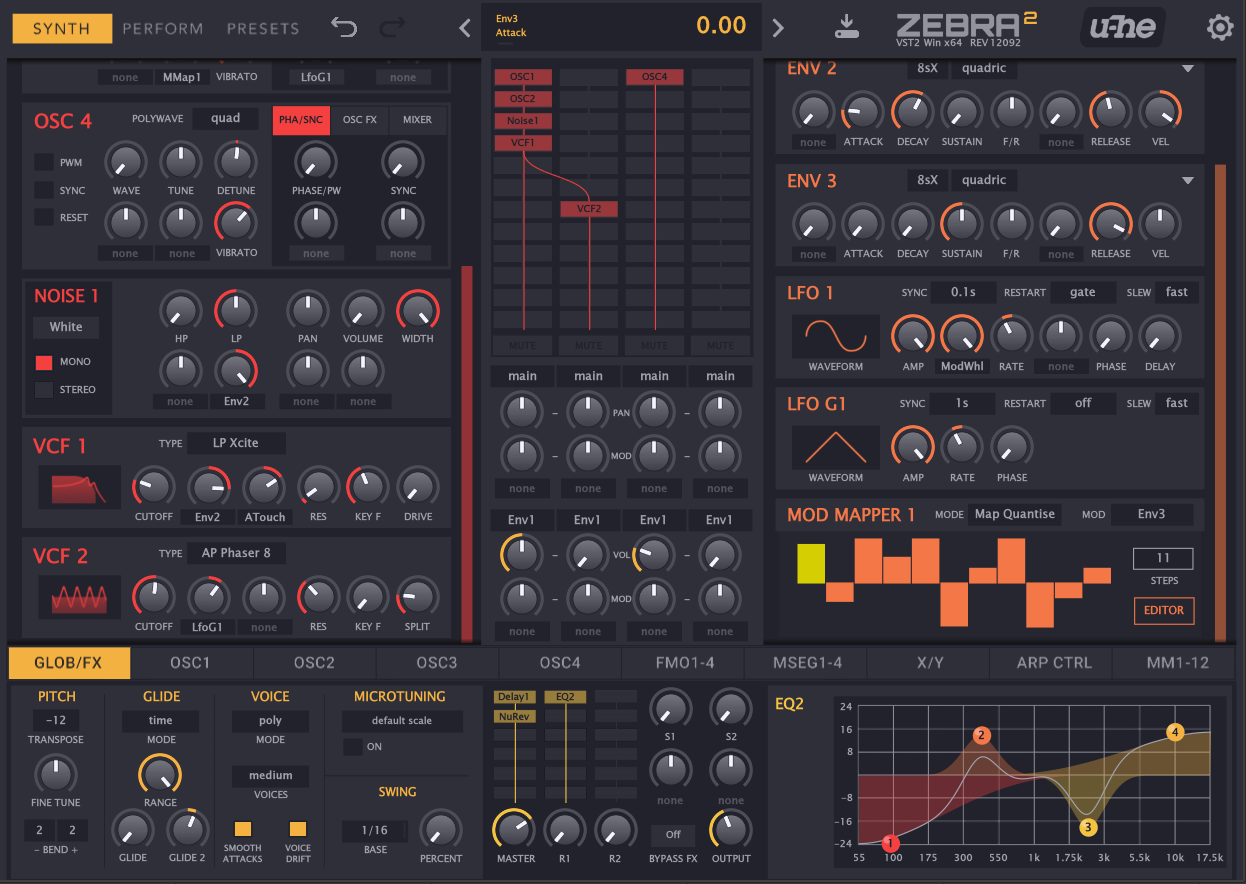Image resolution: width=1246 pixels, height=884 pixels.
Task: Click the save preset download icon
Action: 846,27
